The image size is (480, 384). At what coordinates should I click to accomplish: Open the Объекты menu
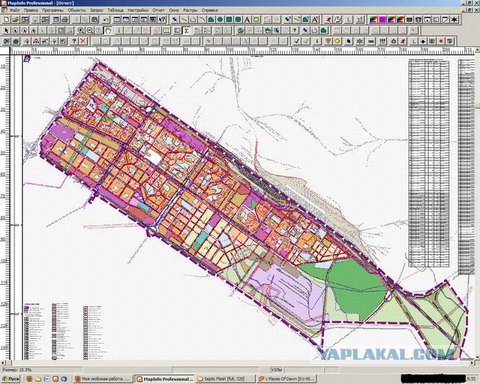[x=77, y=10]
